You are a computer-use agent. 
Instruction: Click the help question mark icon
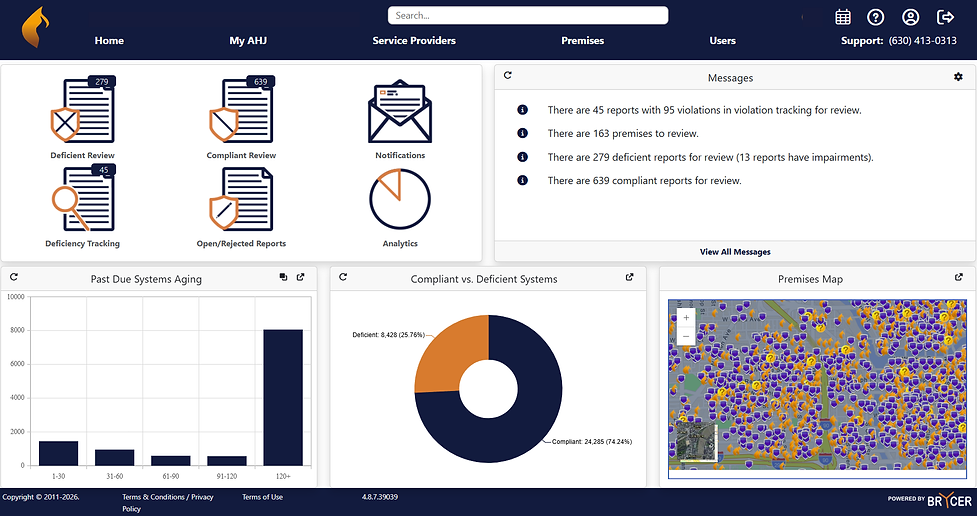click(x=875, y=17)
